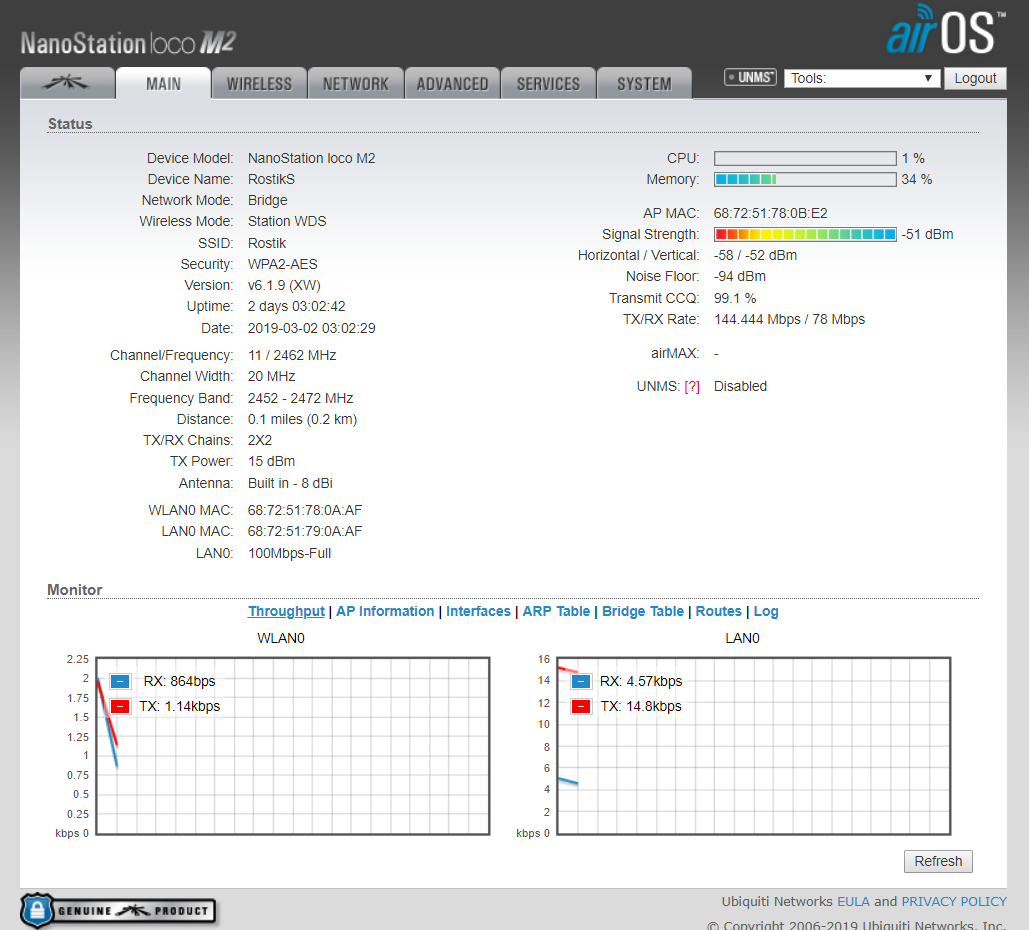Click the Horizontal / Vertical value -58 / -52 dBm

click(x=755, y=255)
